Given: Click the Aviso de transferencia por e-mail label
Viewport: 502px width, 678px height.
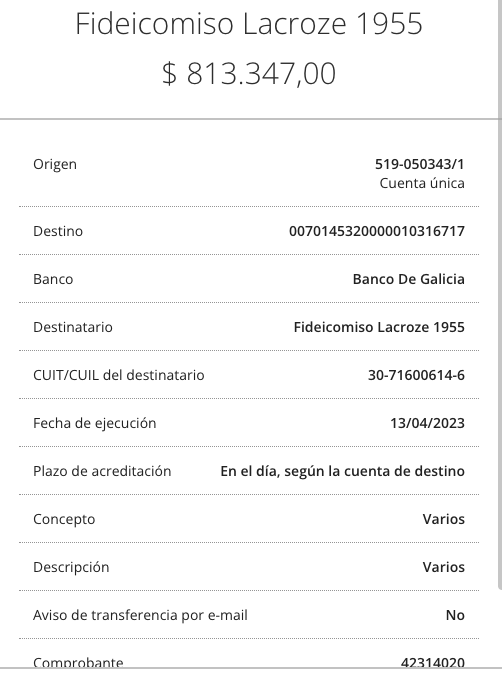Looking at the screenshot, I should tap(141, 615).
